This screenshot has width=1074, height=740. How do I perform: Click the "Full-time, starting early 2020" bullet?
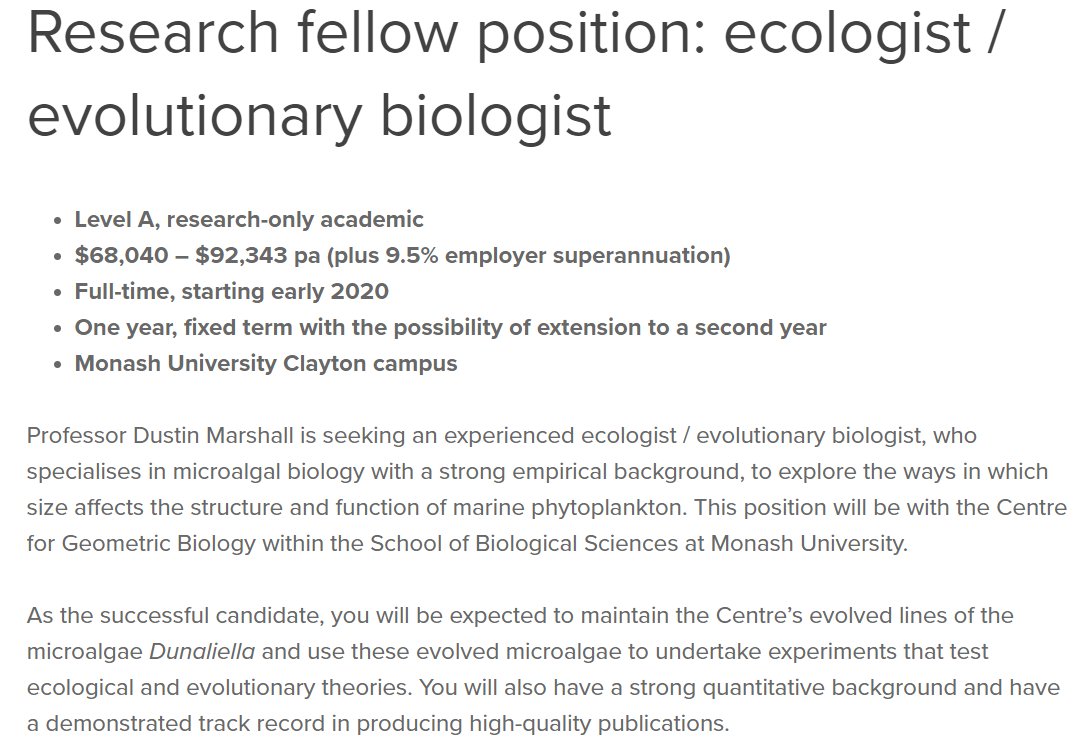click(x=232, y=292)
